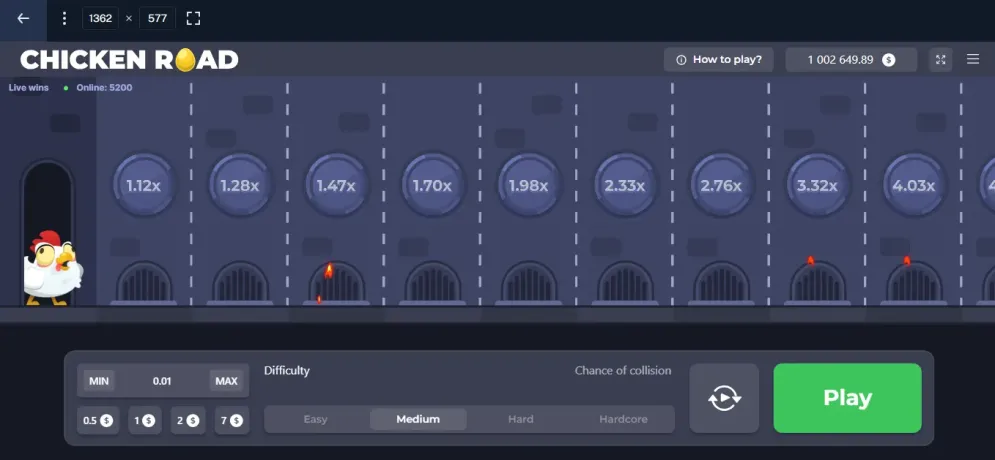Select Medium difficulty
The image size is (995, 460).
(x=418, y=419)
